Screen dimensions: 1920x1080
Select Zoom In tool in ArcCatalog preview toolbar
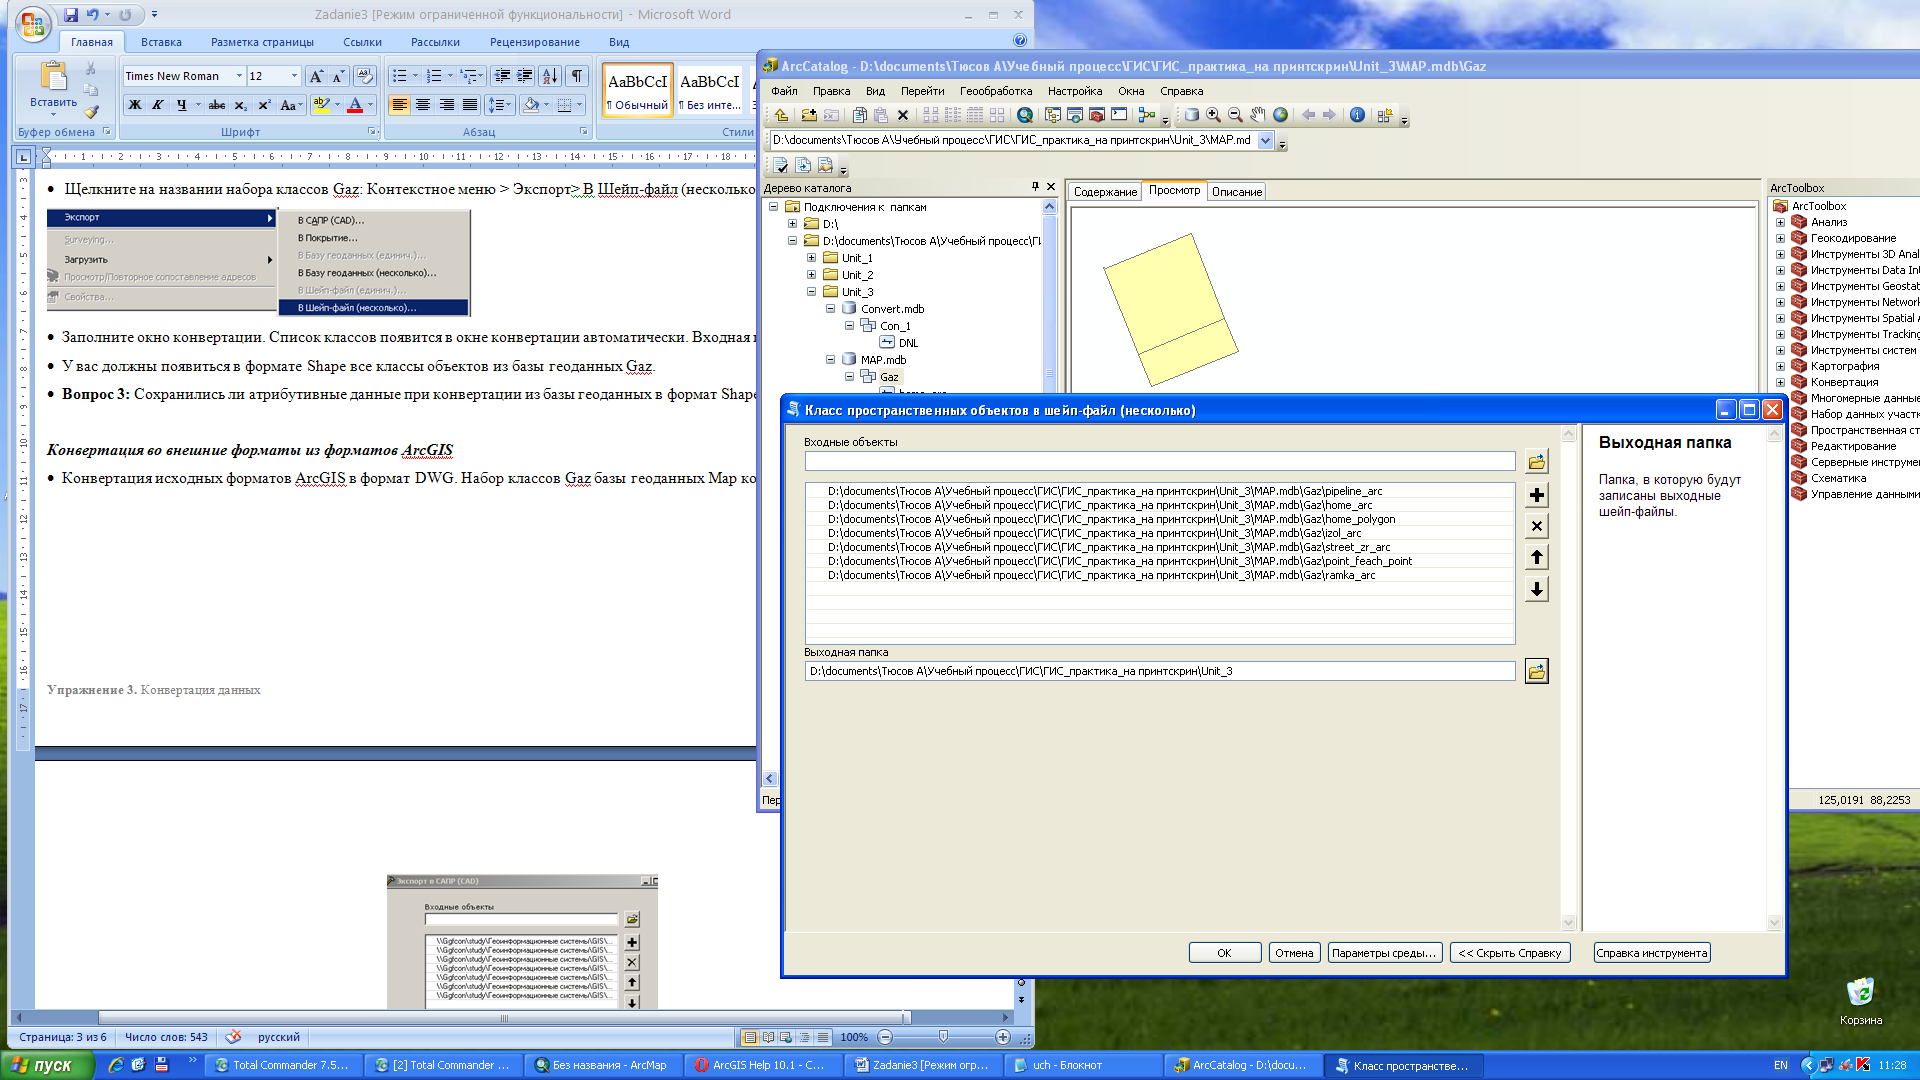pyautogui.click(x=1213, y=115)
